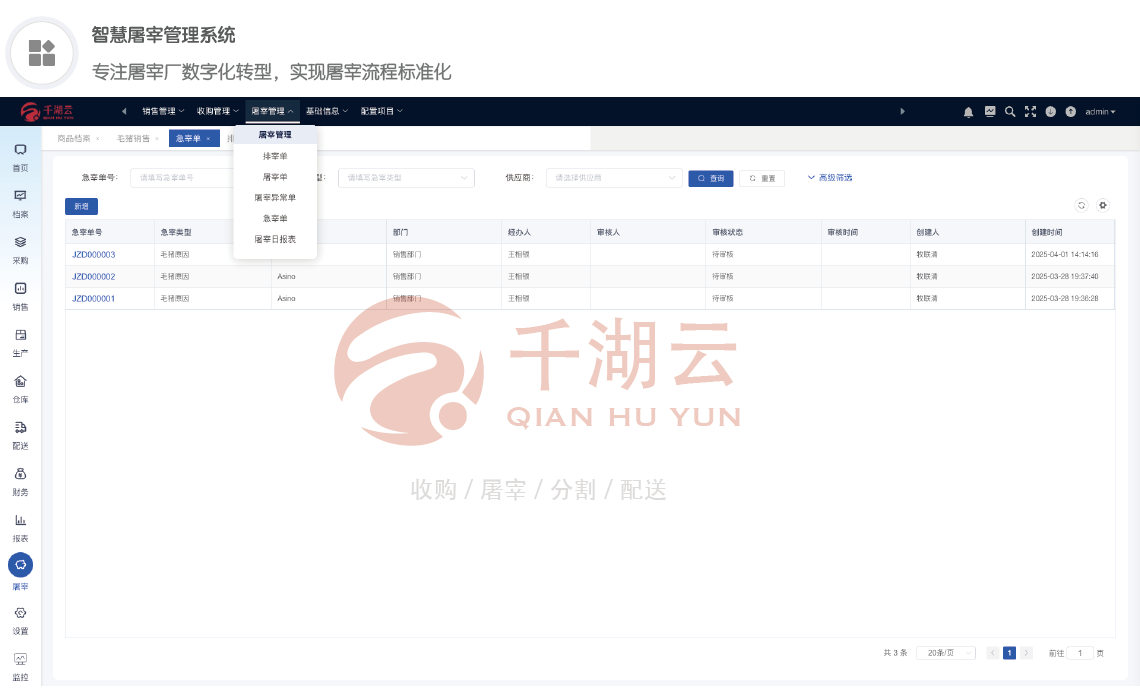Image resolution: width=1140 pixels, height=696 pixels.
Task: Go to the 配送 delivery sidebar icon
Action: (x=20, y=434)
